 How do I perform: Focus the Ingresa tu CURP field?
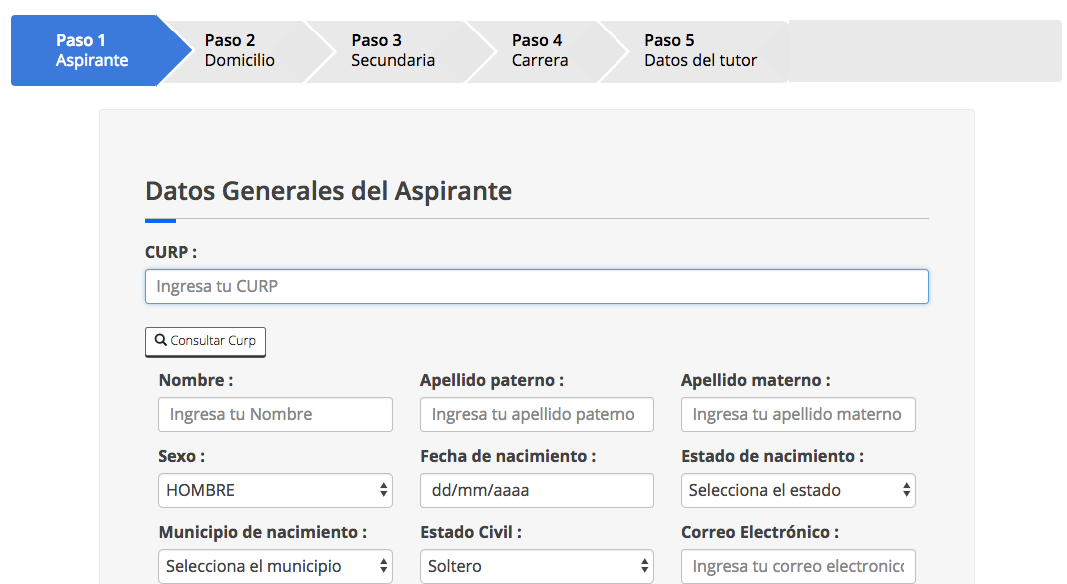536,286
